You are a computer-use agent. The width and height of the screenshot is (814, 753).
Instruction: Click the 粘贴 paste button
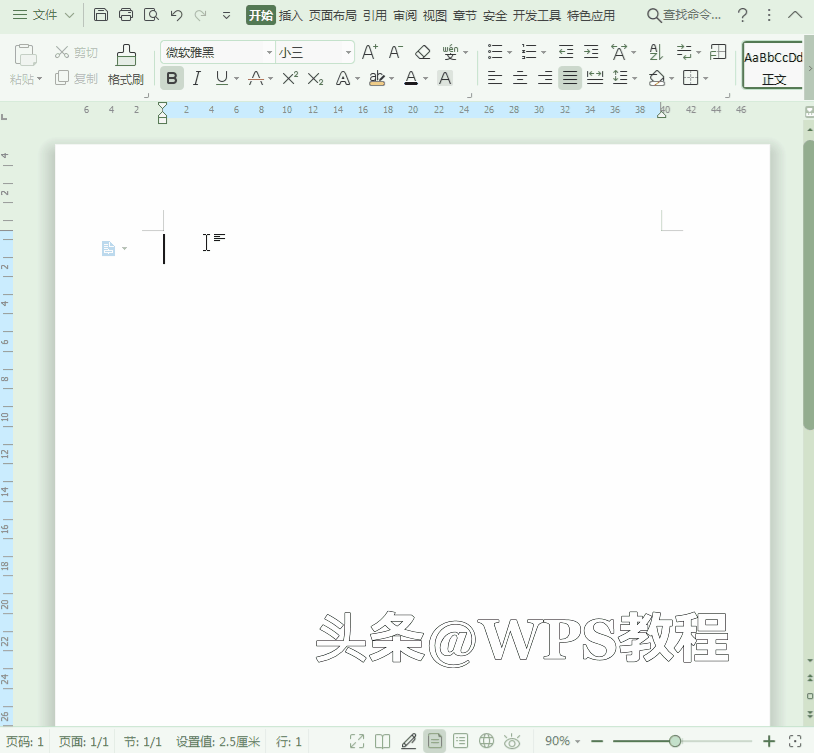pyautogui.click(x=25, y=64)
